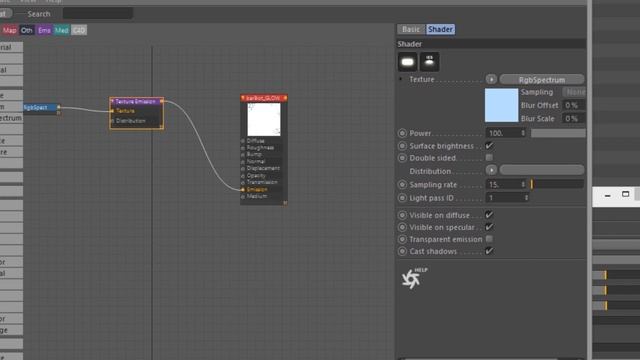The height and width of the screenshot is (360, 640).
Task: Click the light blue texture color swatch
Action: click(501, 105)
